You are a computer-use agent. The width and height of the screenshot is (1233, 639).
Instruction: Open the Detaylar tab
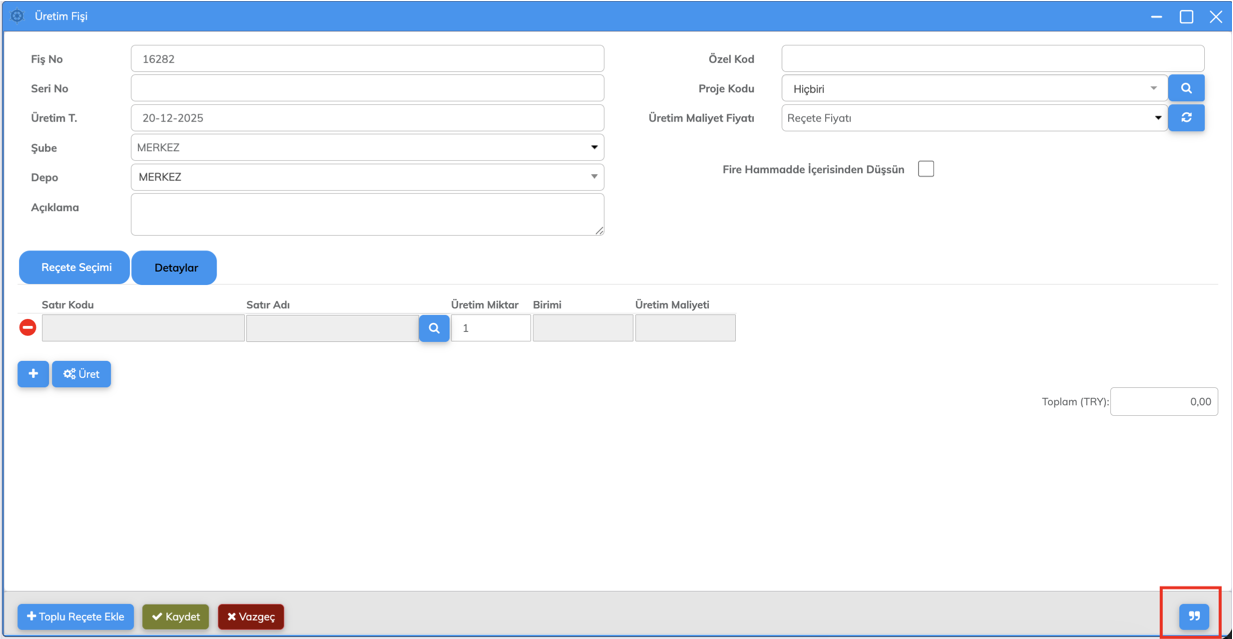coord(176,268)
